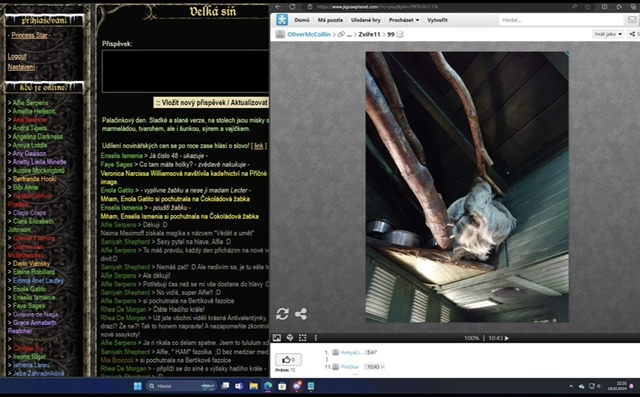Open the messages envelope icon
Image resolution: width=640 pixels, height=397 pixels.
632,20
